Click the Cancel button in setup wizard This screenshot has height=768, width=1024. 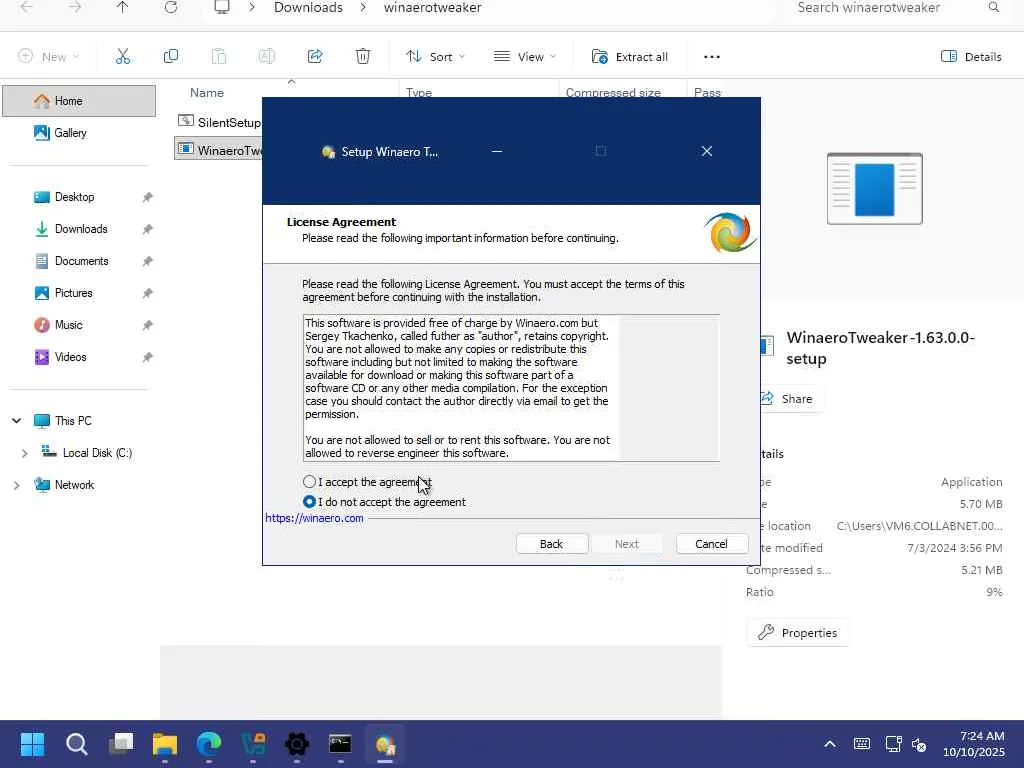tap(711, 544)
